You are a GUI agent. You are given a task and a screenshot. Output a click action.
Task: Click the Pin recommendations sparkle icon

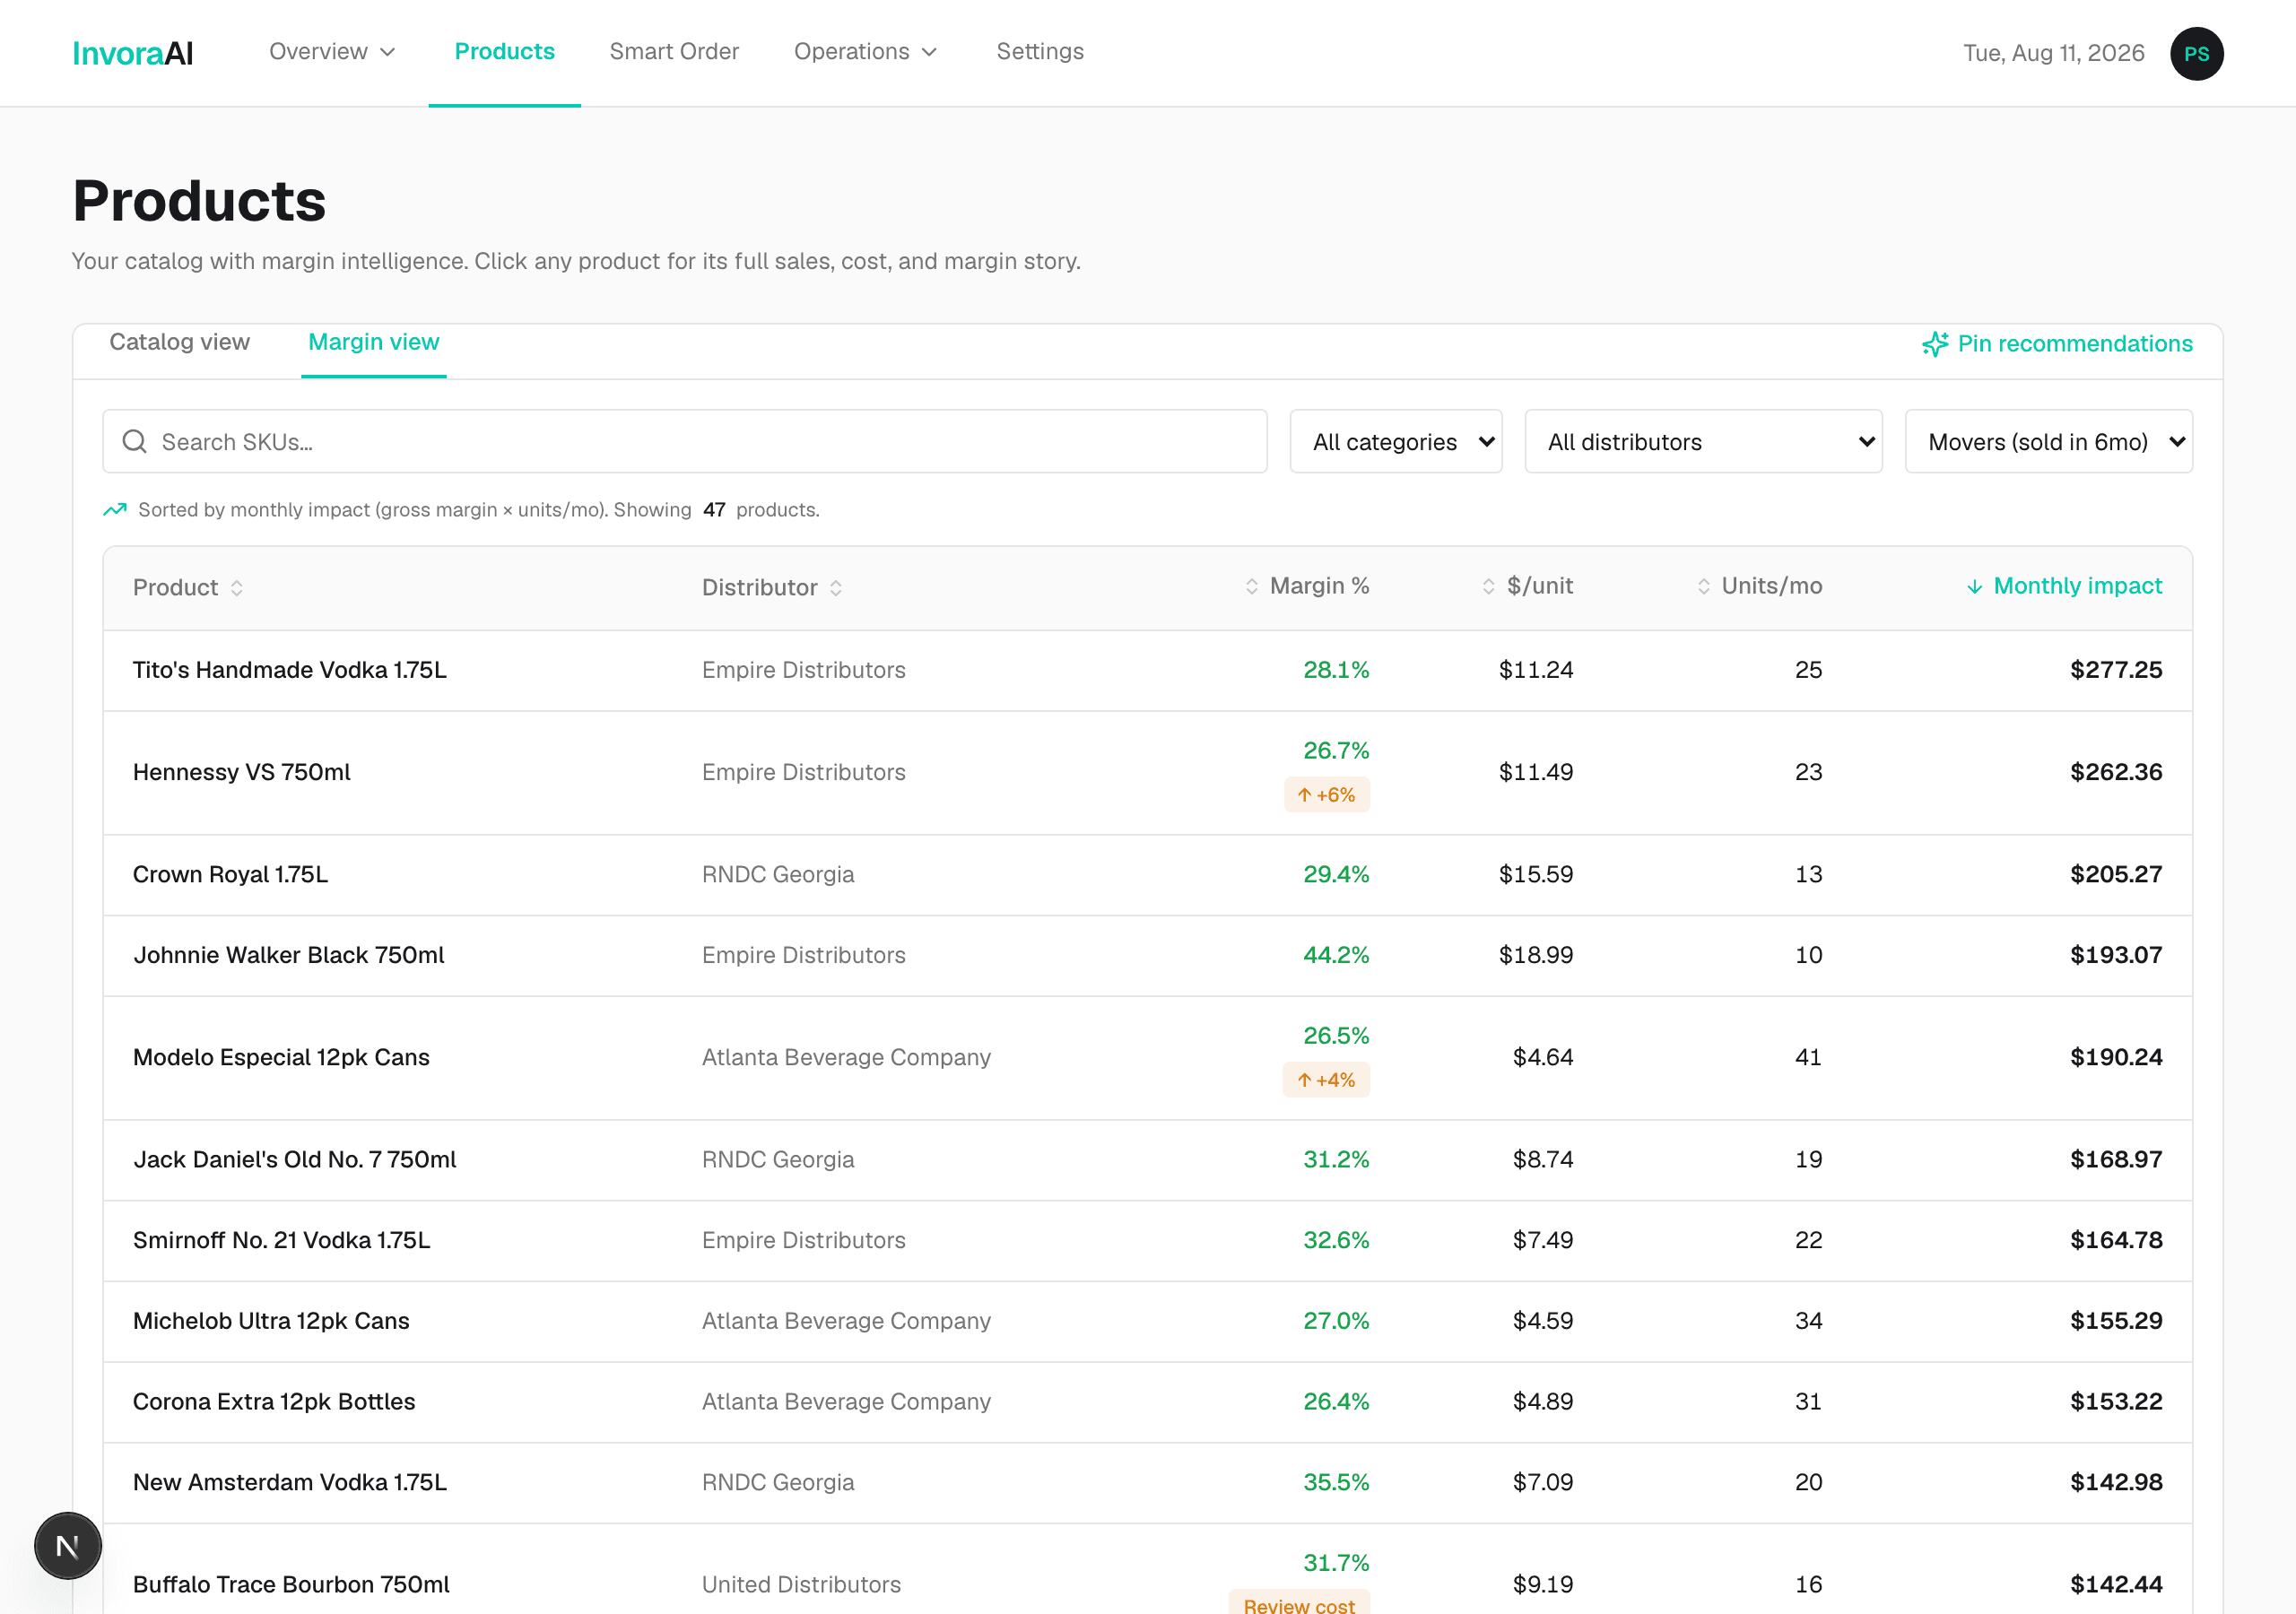coord(1934,344)
